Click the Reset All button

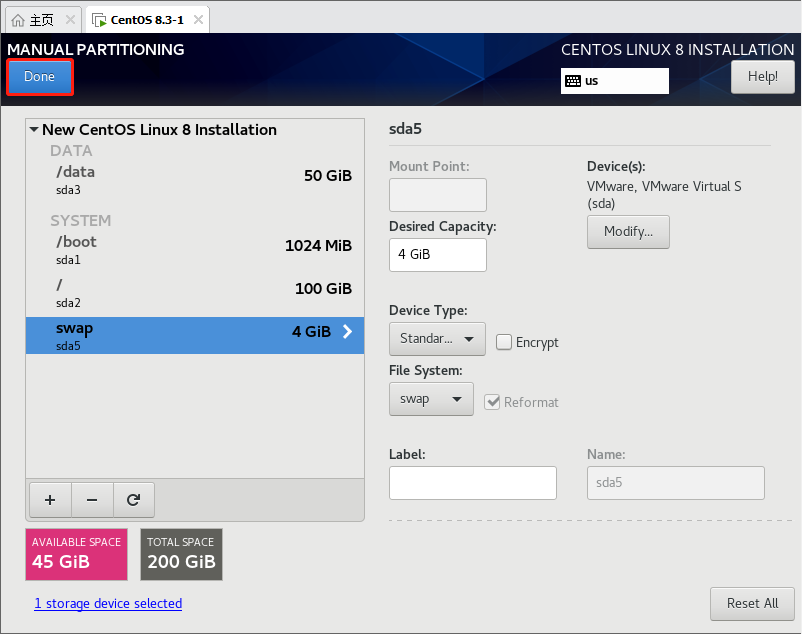[752, 604]
